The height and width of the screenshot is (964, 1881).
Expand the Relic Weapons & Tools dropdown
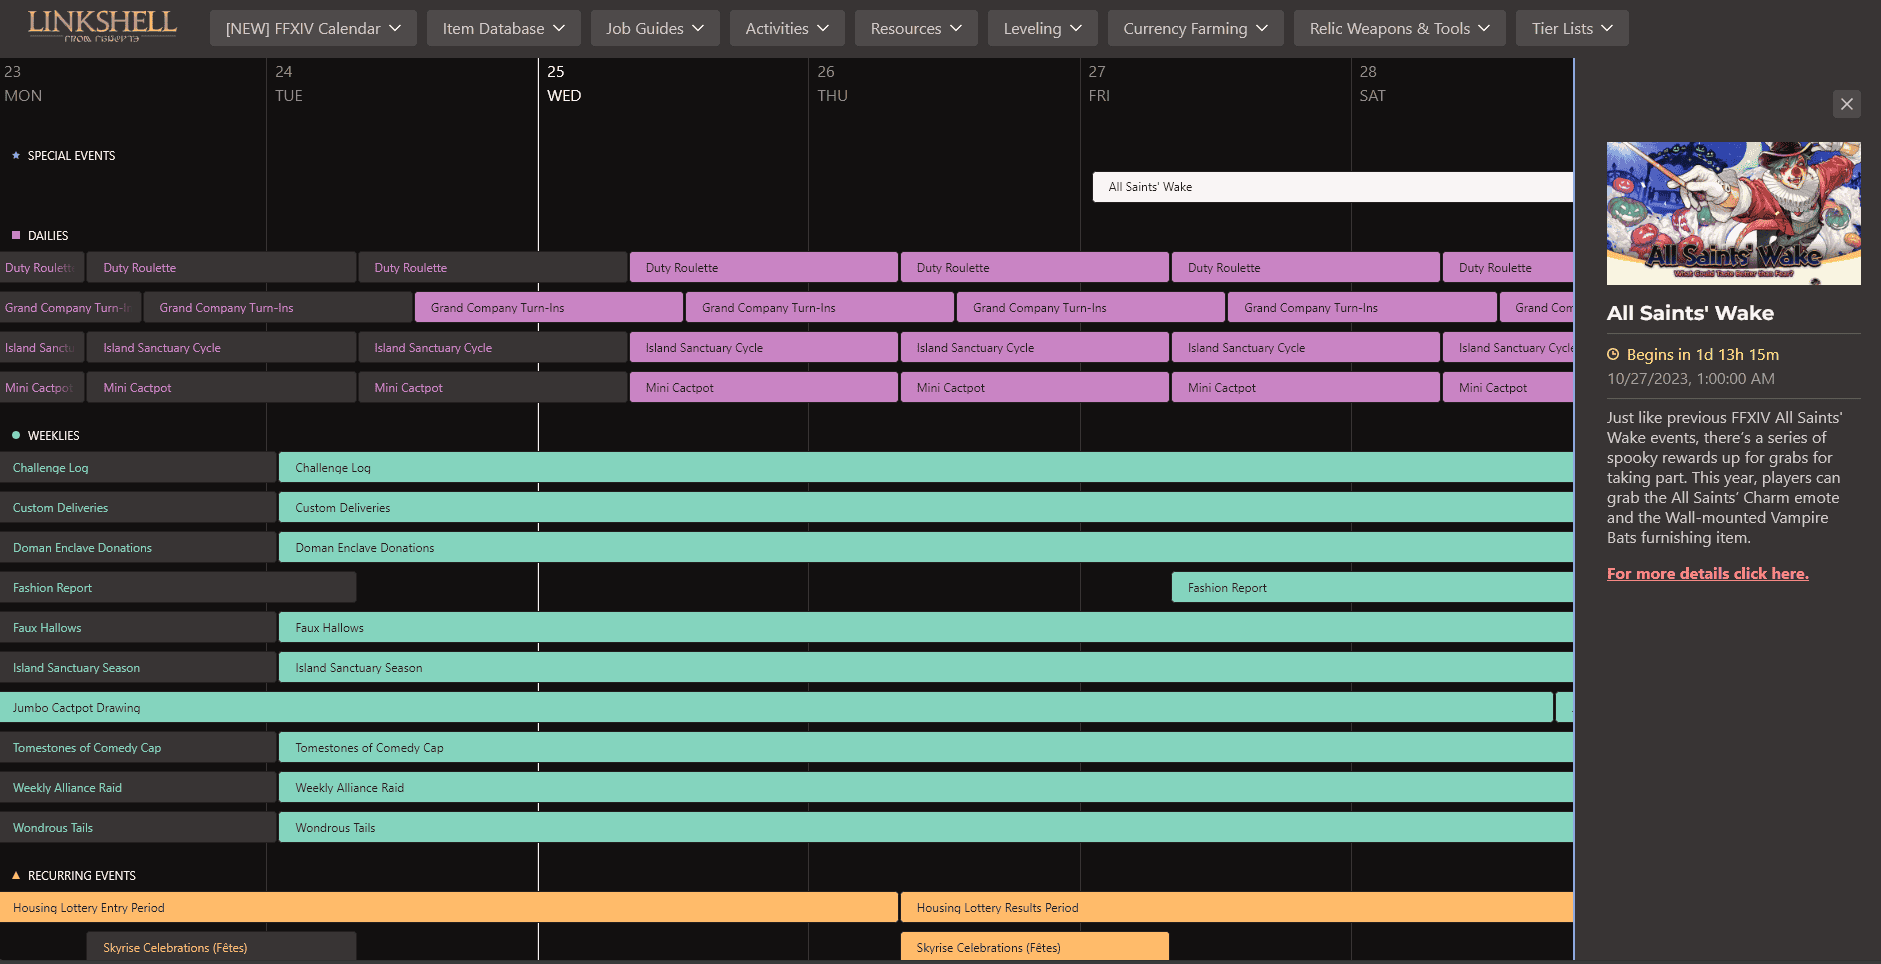pyautogui.click(x=1399, y=28)
